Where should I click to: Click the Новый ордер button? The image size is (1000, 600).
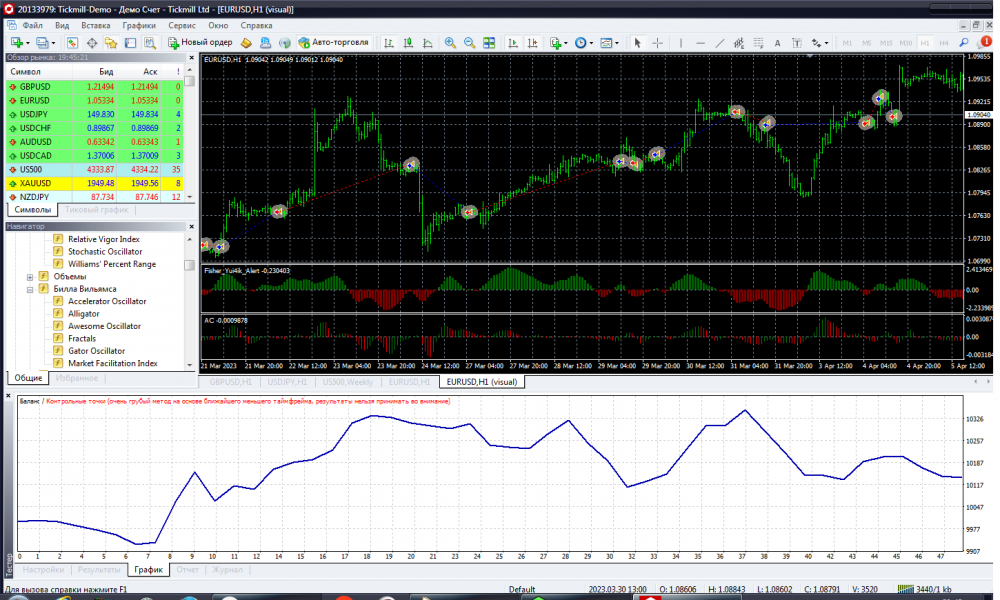coord(201,43)
